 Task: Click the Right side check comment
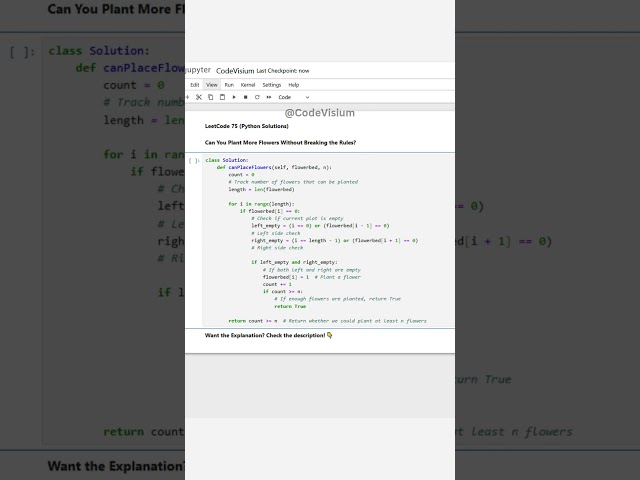click(277, 248)
